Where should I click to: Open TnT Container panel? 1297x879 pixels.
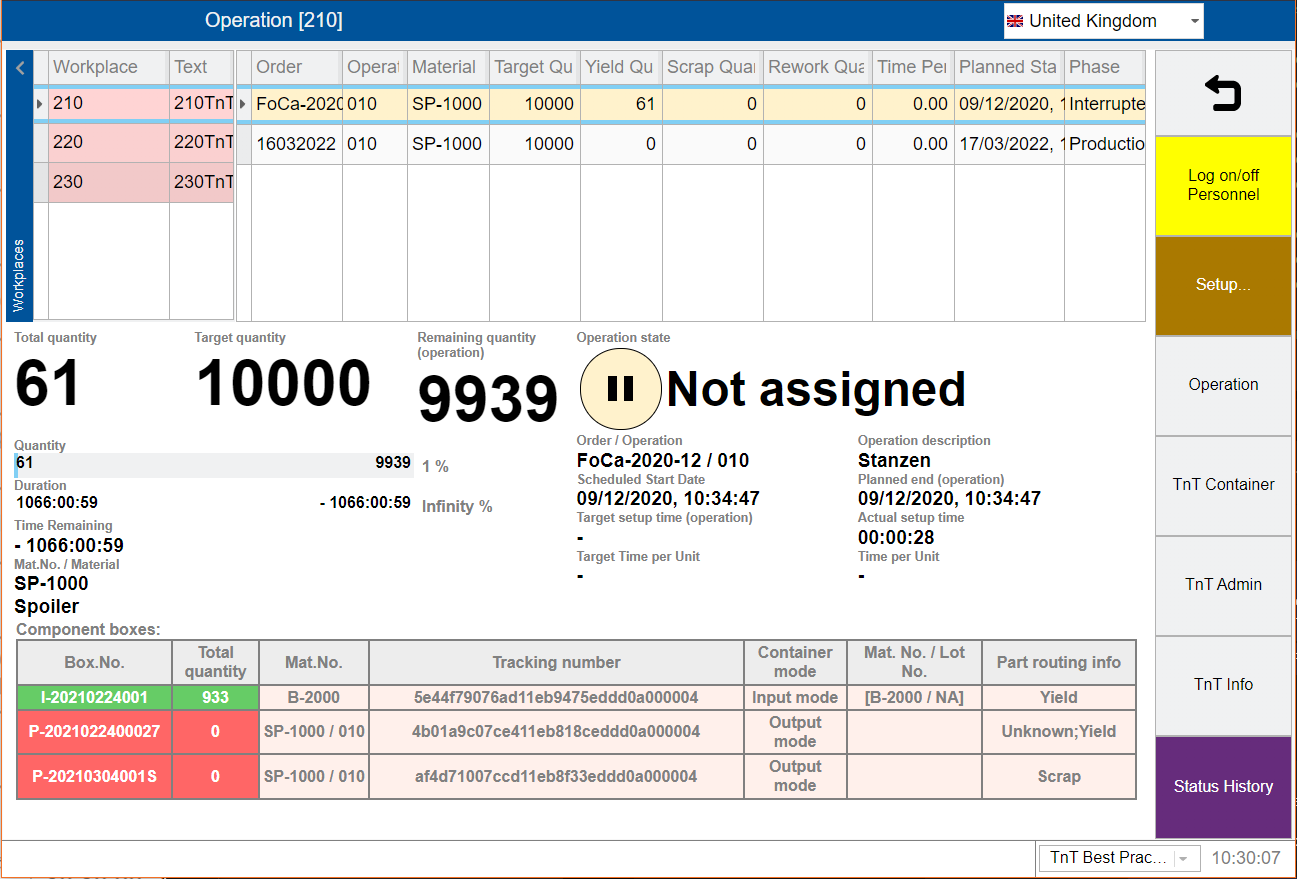click(x=1223, y=485)
